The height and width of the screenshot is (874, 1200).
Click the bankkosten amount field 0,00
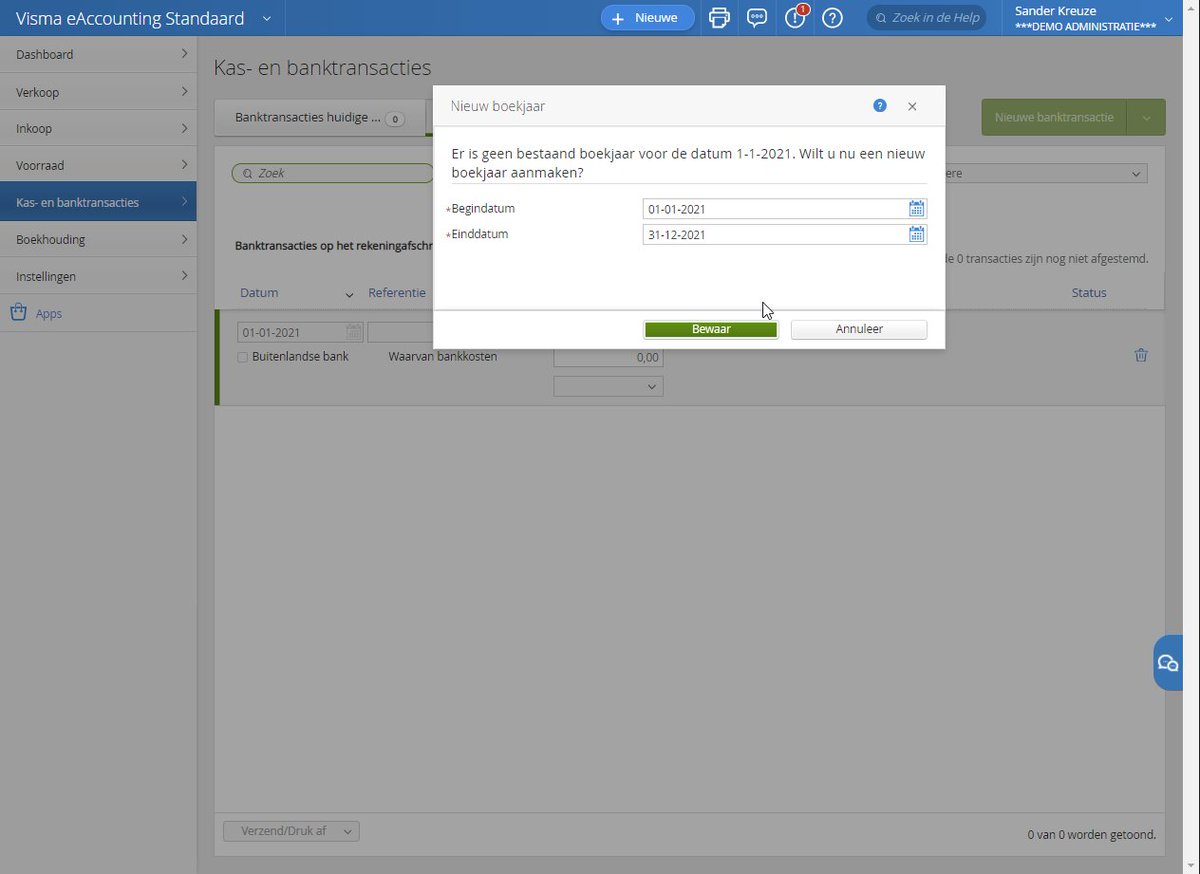coord(608,358)
